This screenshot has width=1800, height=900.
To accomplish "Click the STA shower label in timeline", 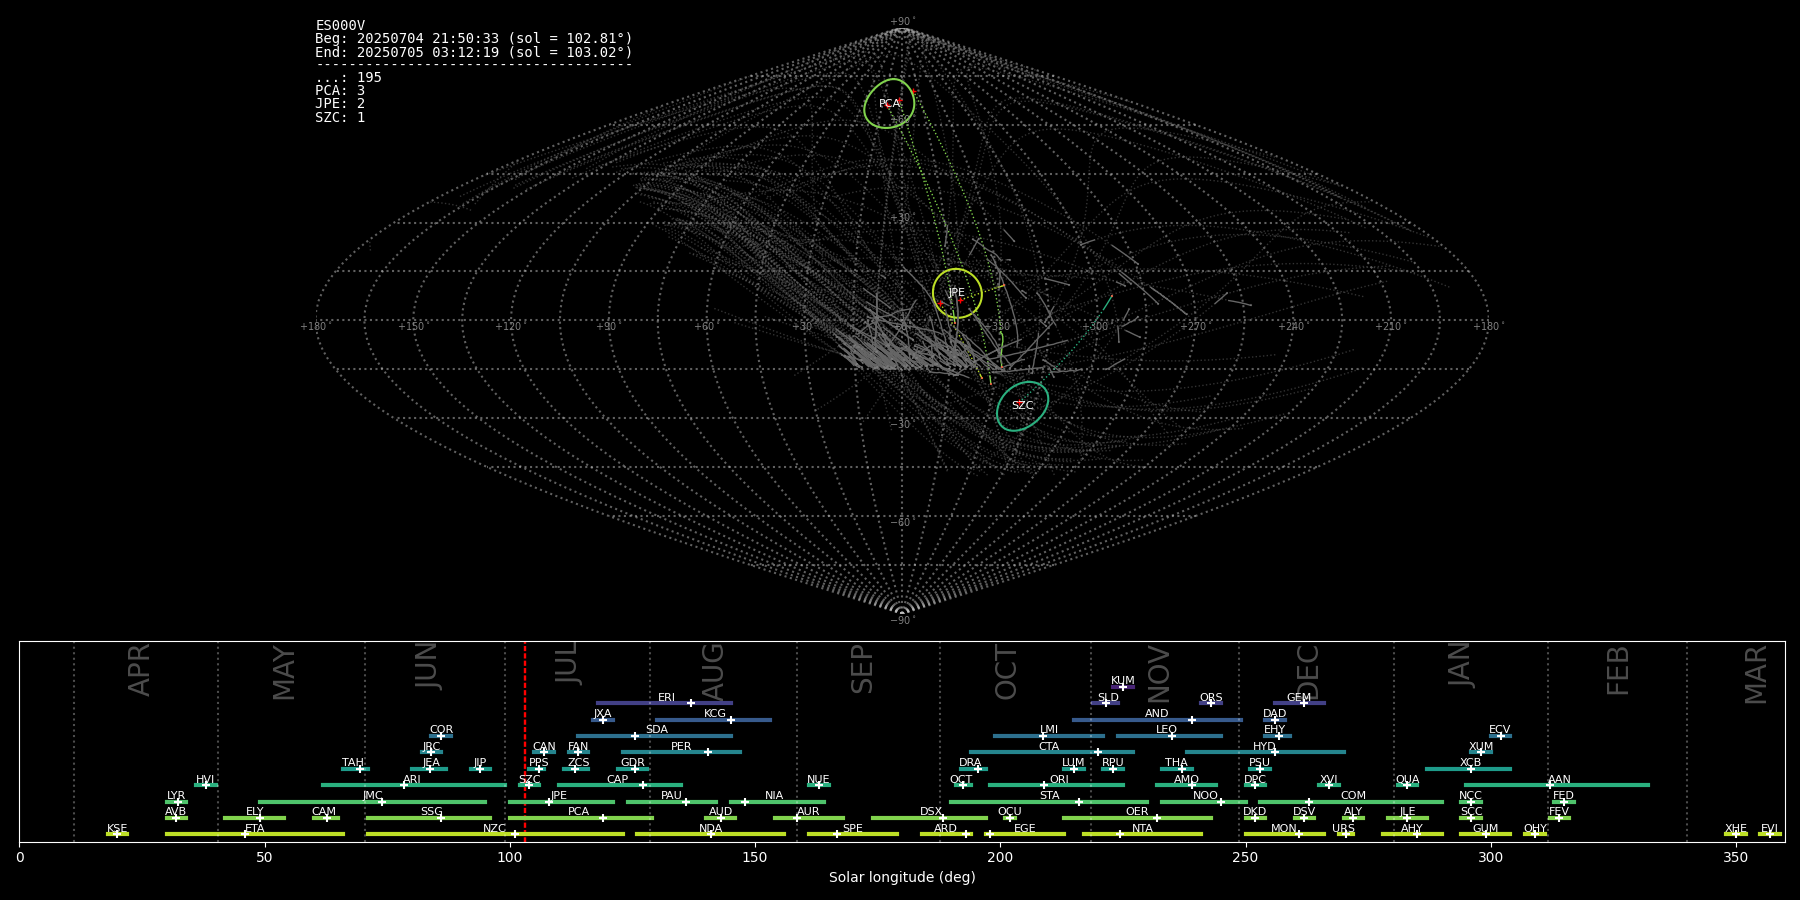I will [1050, 796].
